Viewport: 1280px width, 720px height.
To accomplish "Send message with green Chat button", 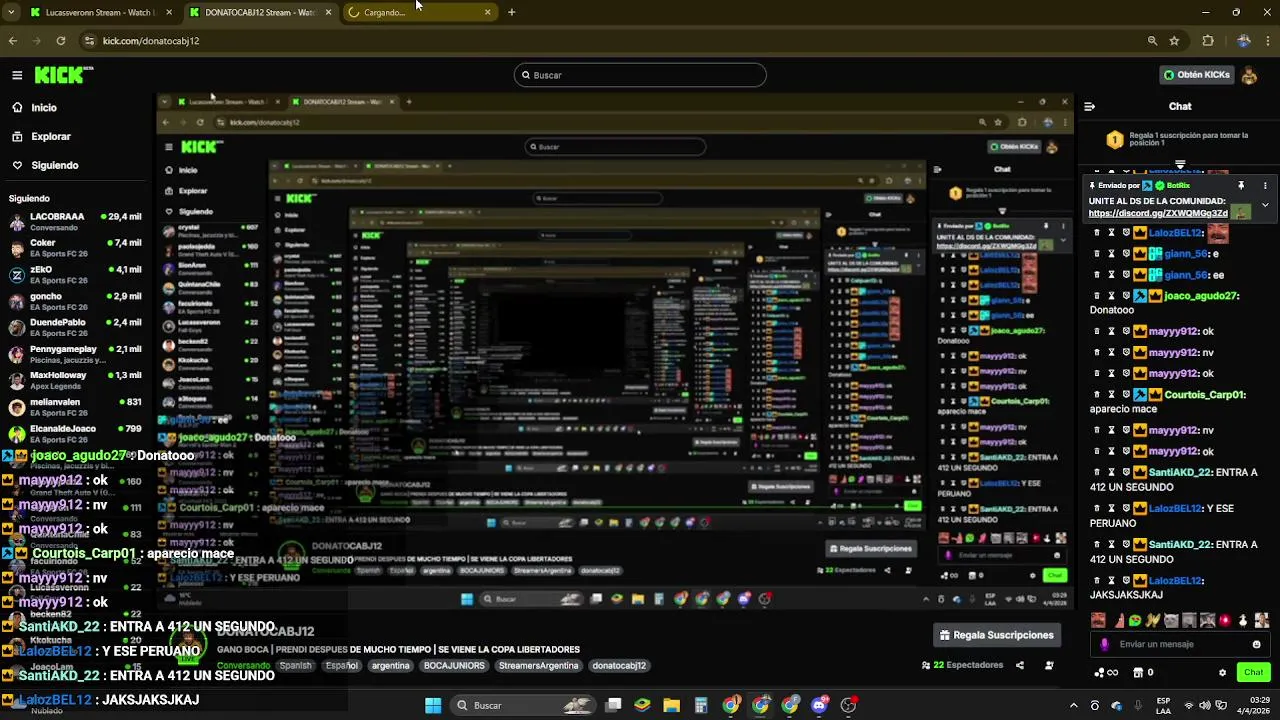I will tap(1254, 673).
